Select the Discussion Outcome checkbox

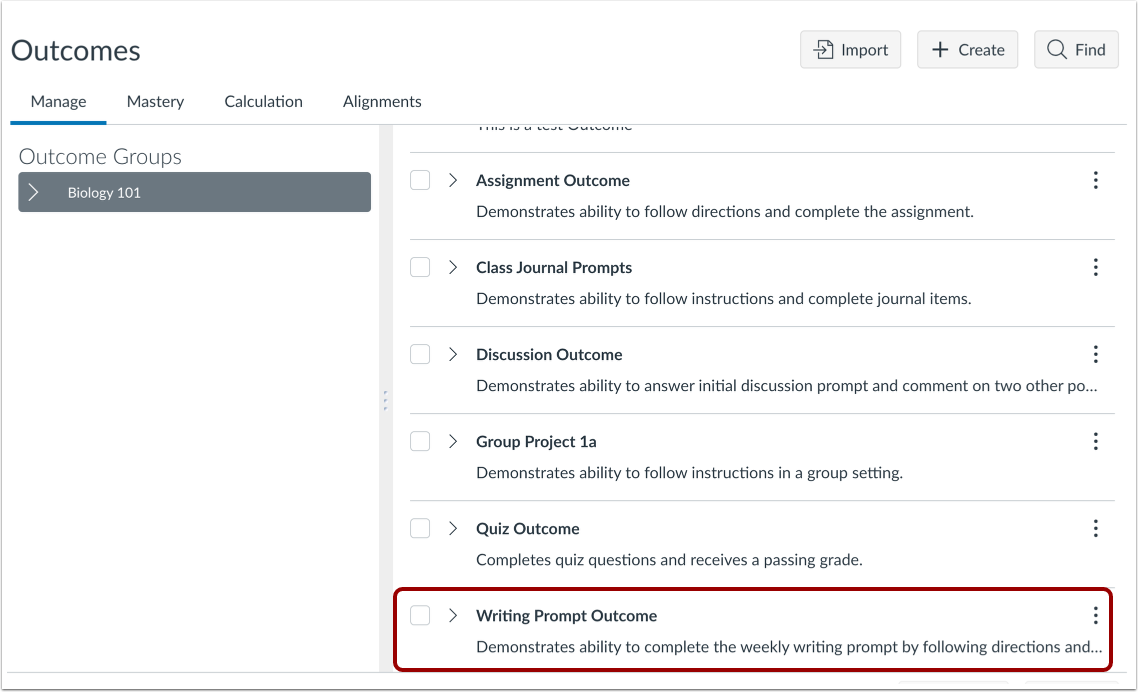pos(420,354)
